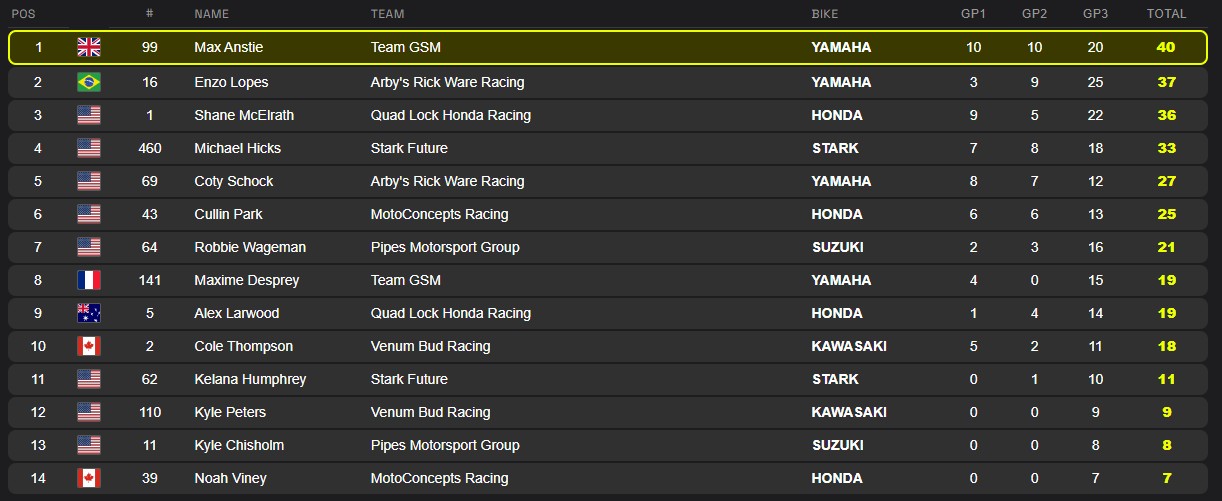This screenshot has height=501, width=1222.
Task: Click the GP3 column header
Action: pos(1096,14)
